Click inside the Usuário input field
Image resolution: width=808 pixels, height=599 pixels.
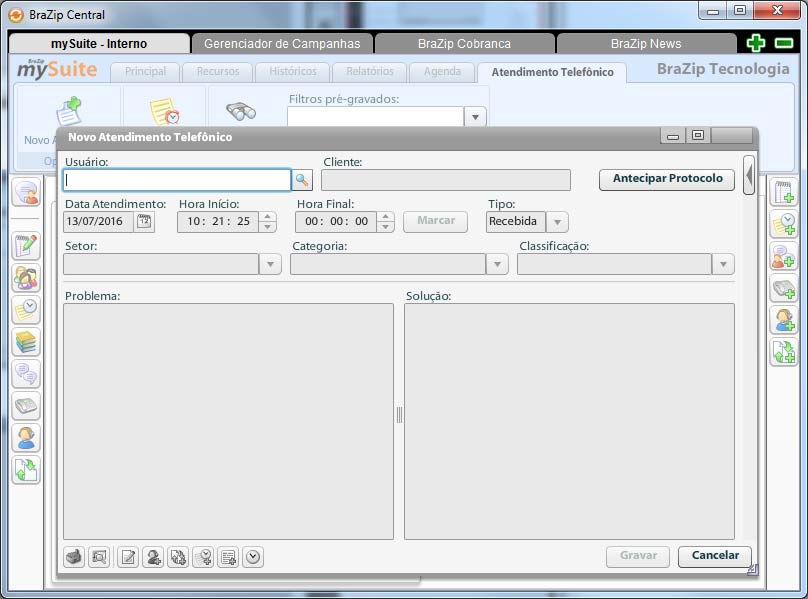tap(177, 180)
